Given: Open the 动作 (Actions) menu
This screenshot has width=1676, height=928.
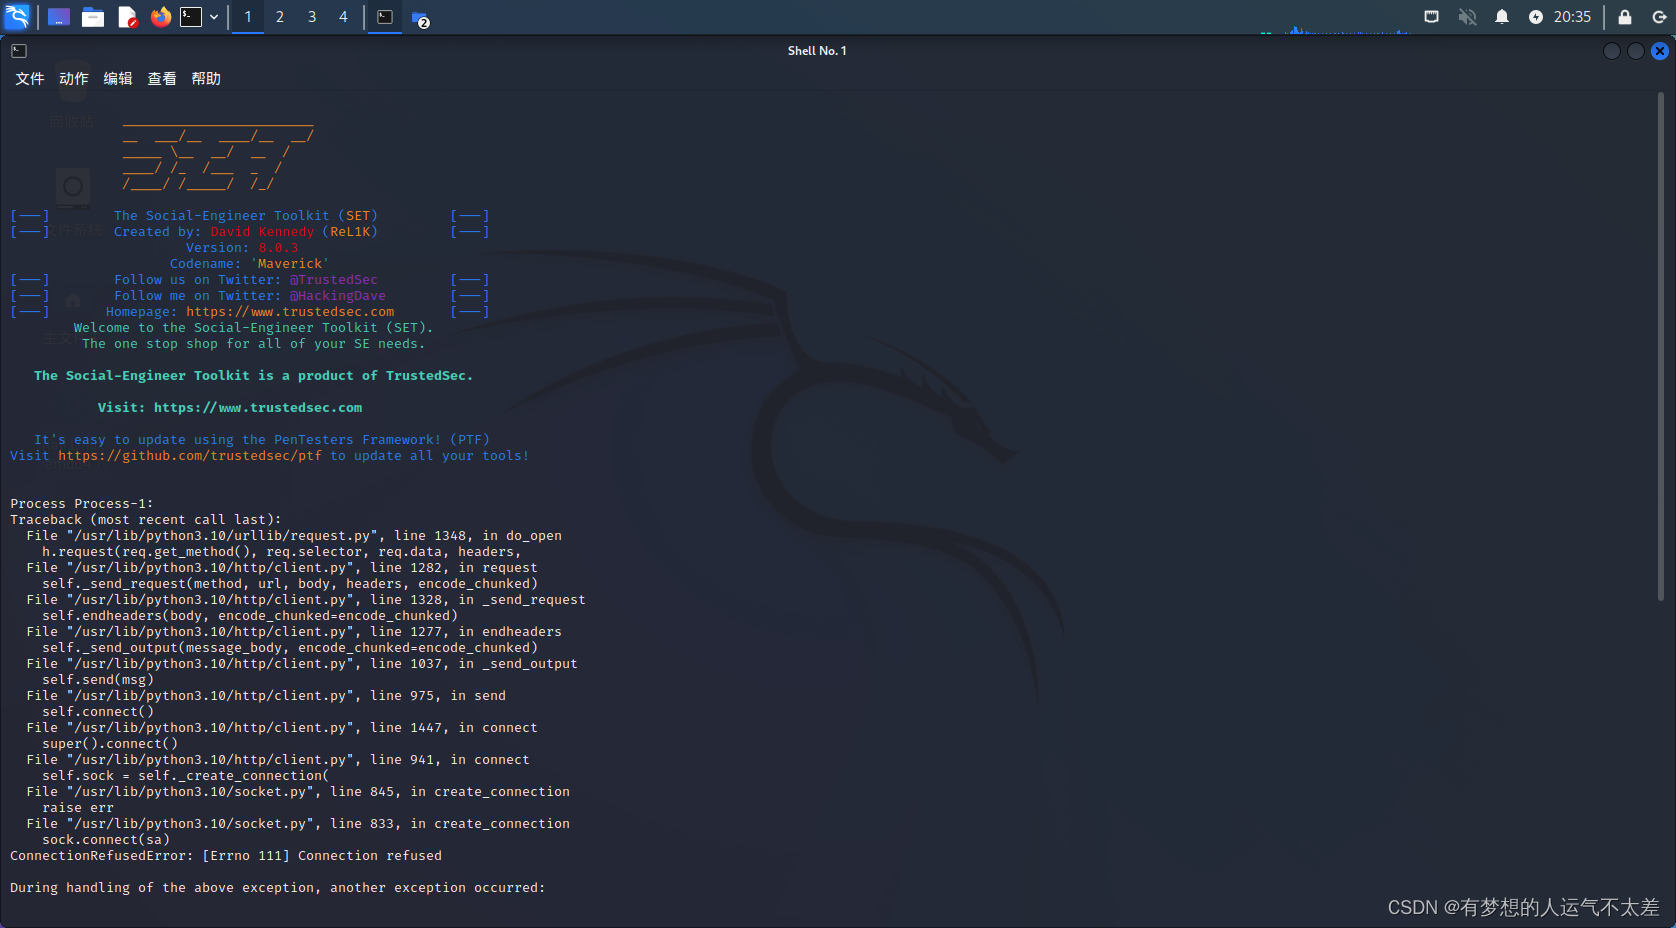Looking at the screenshot, I should coord(74,78).
